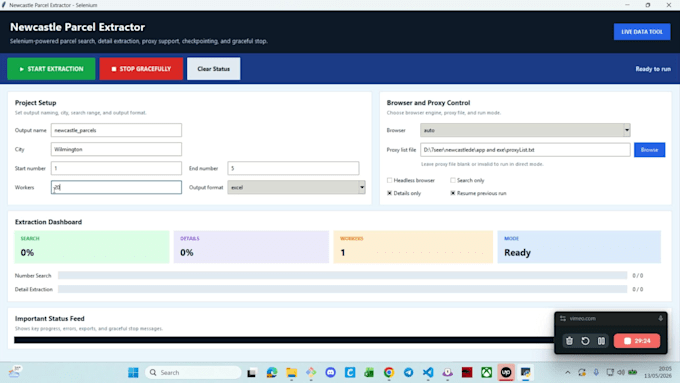Click the WORKERS dashboard card
The image size is (680, 383).
pyautogui.click(x=413, y=247)
